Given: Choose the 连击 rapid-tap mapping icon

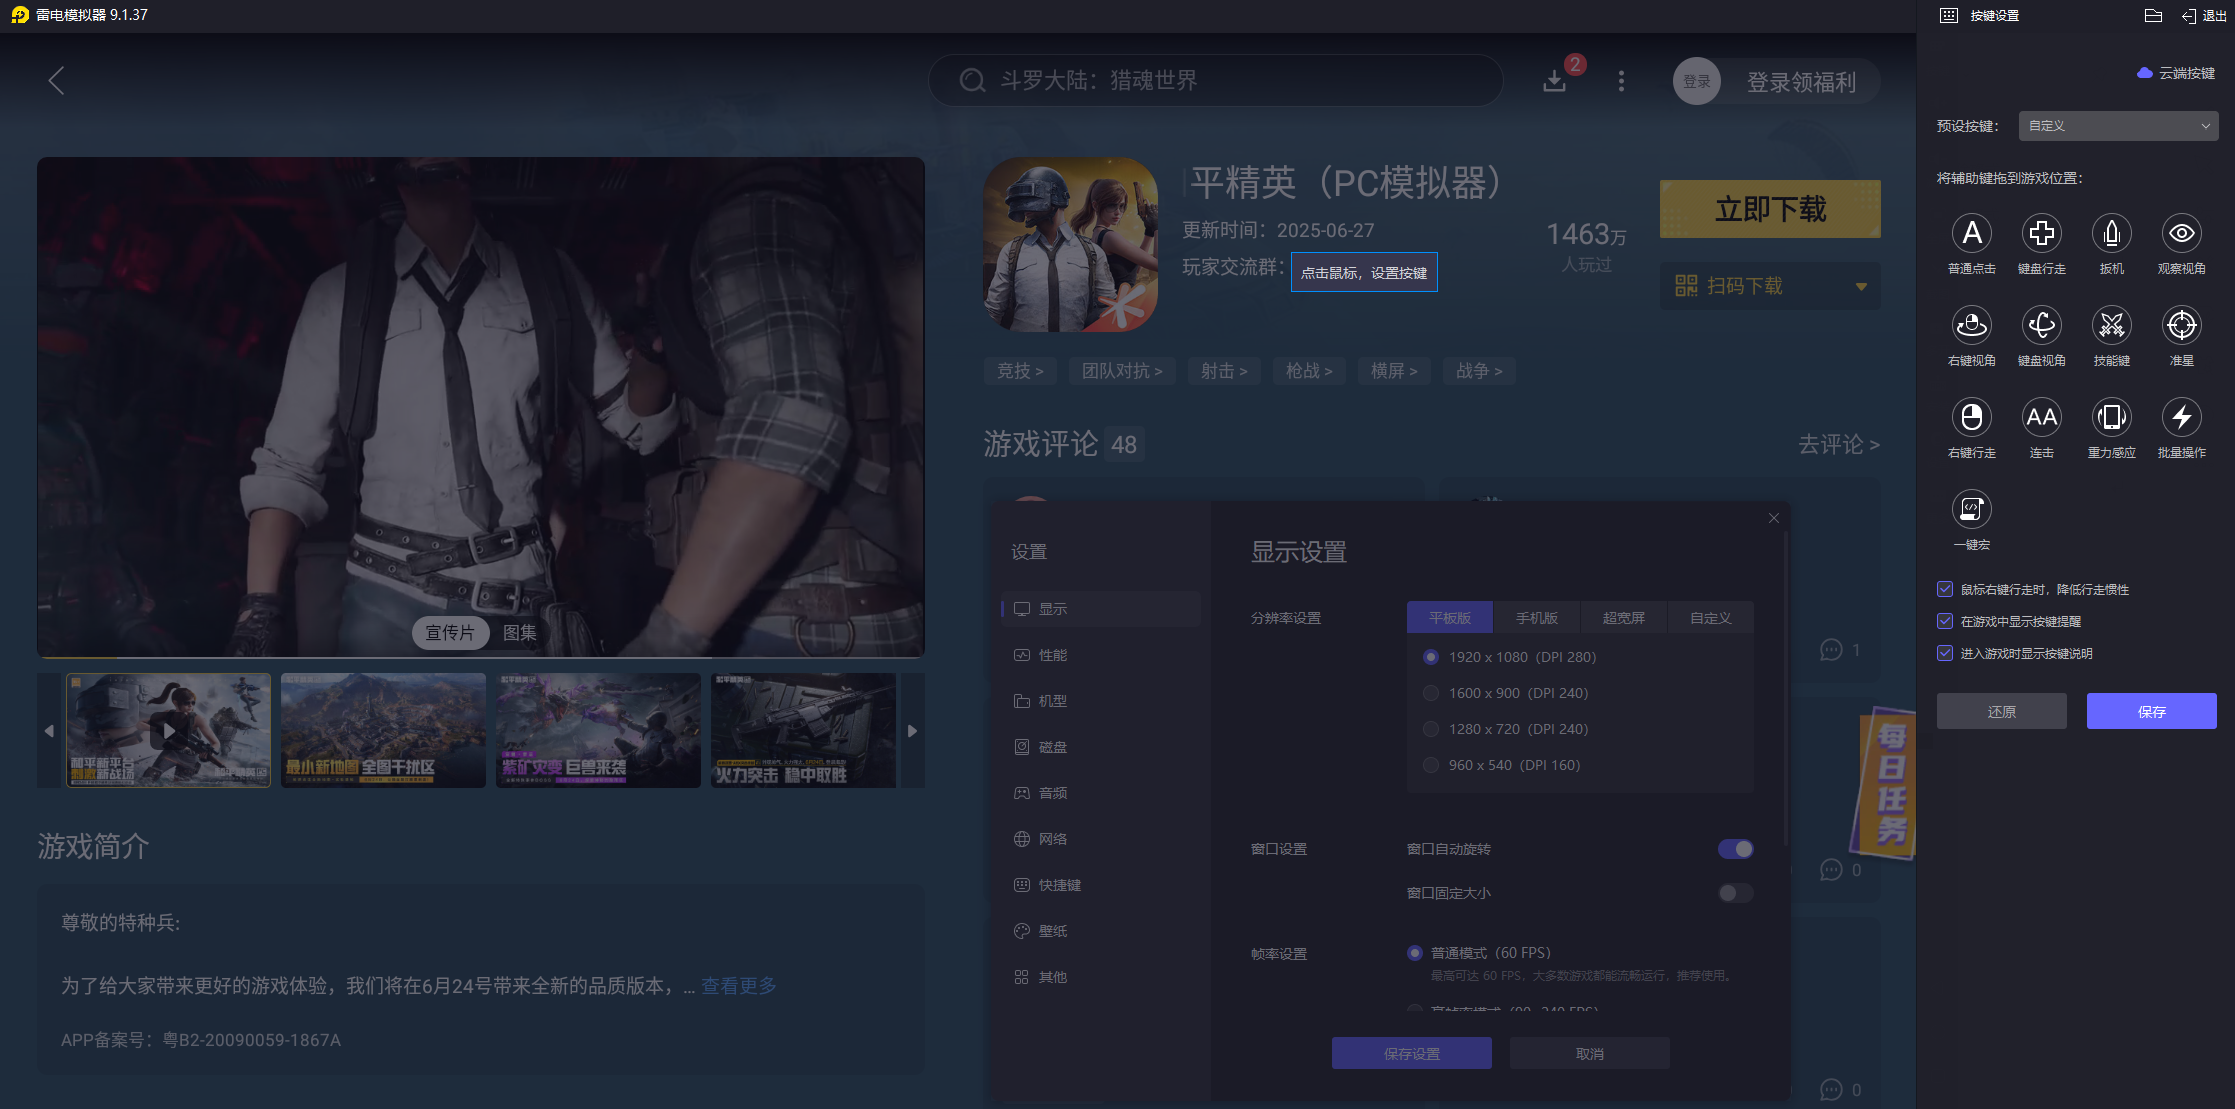Looking at the screenshot, I should click(2042, 418).
